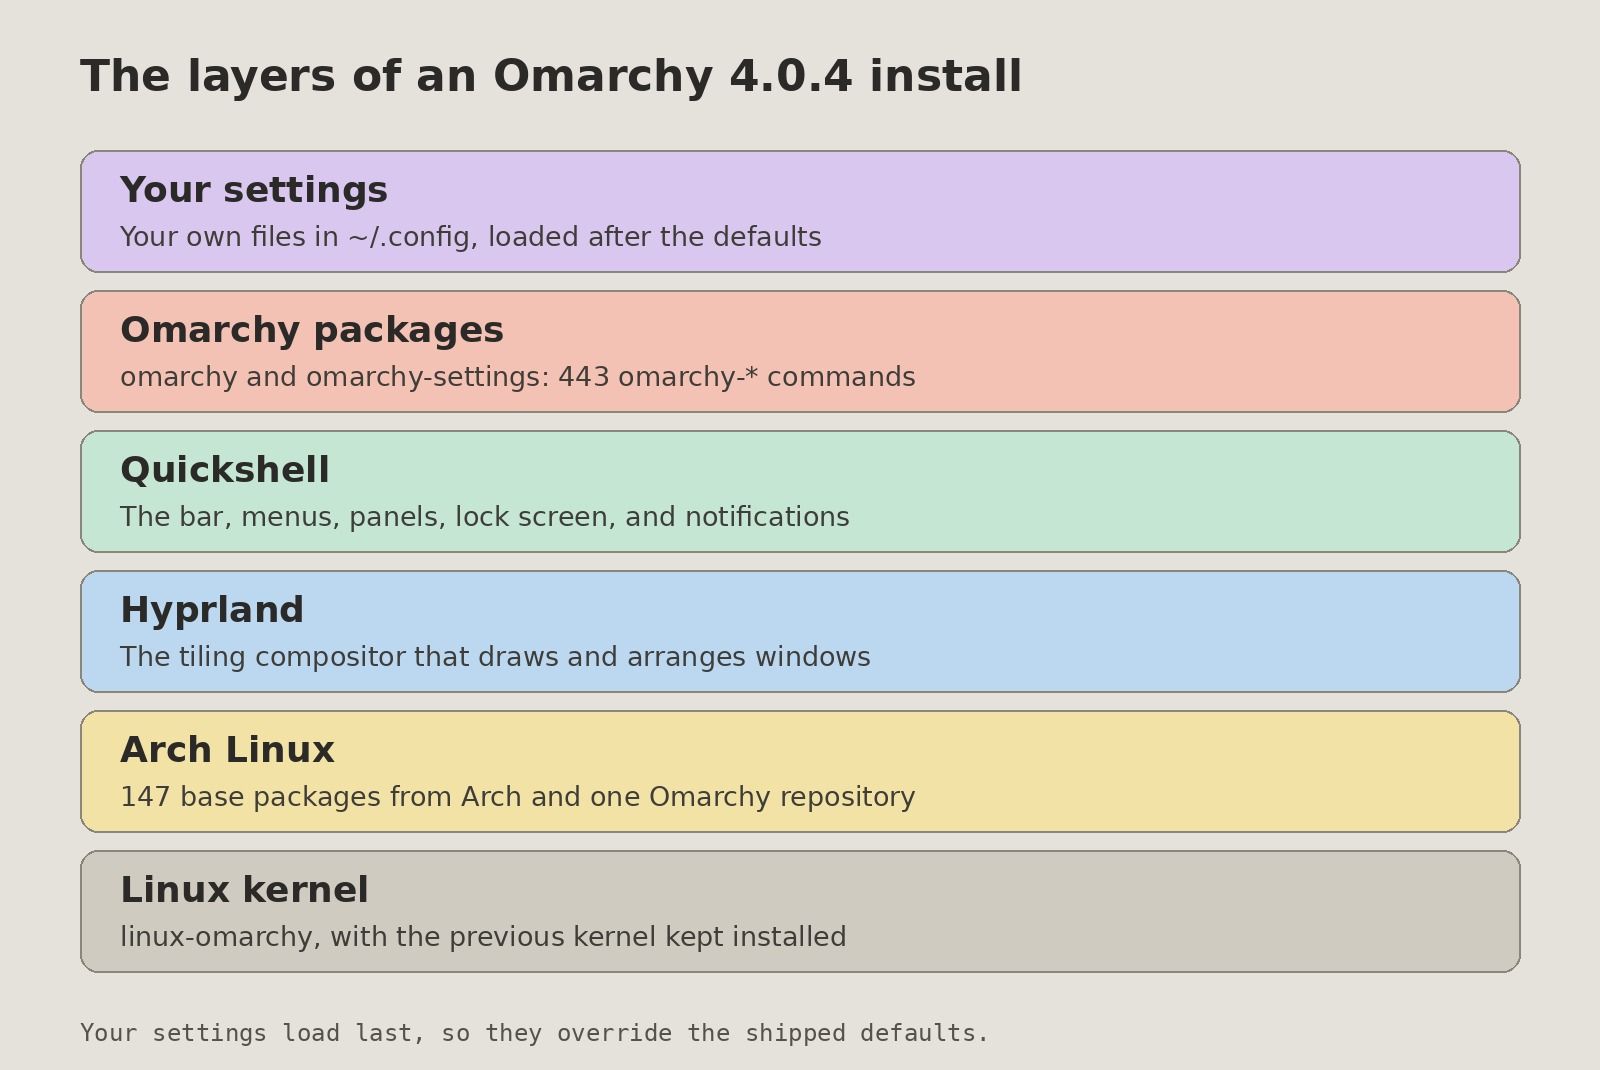Click 'linux-omarchy, with the previous kernel' text
The width and height of the screenshot is (1600, 1070).
[483, 937]
